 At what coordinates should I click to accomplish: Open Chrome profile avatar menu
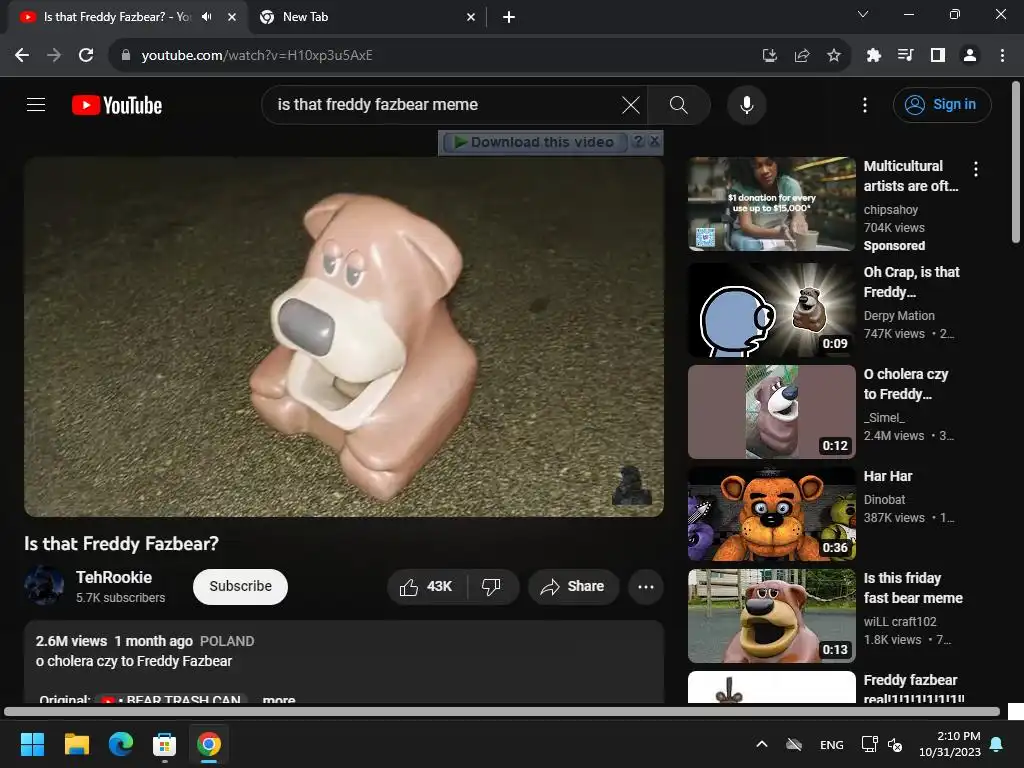point(970,56)
